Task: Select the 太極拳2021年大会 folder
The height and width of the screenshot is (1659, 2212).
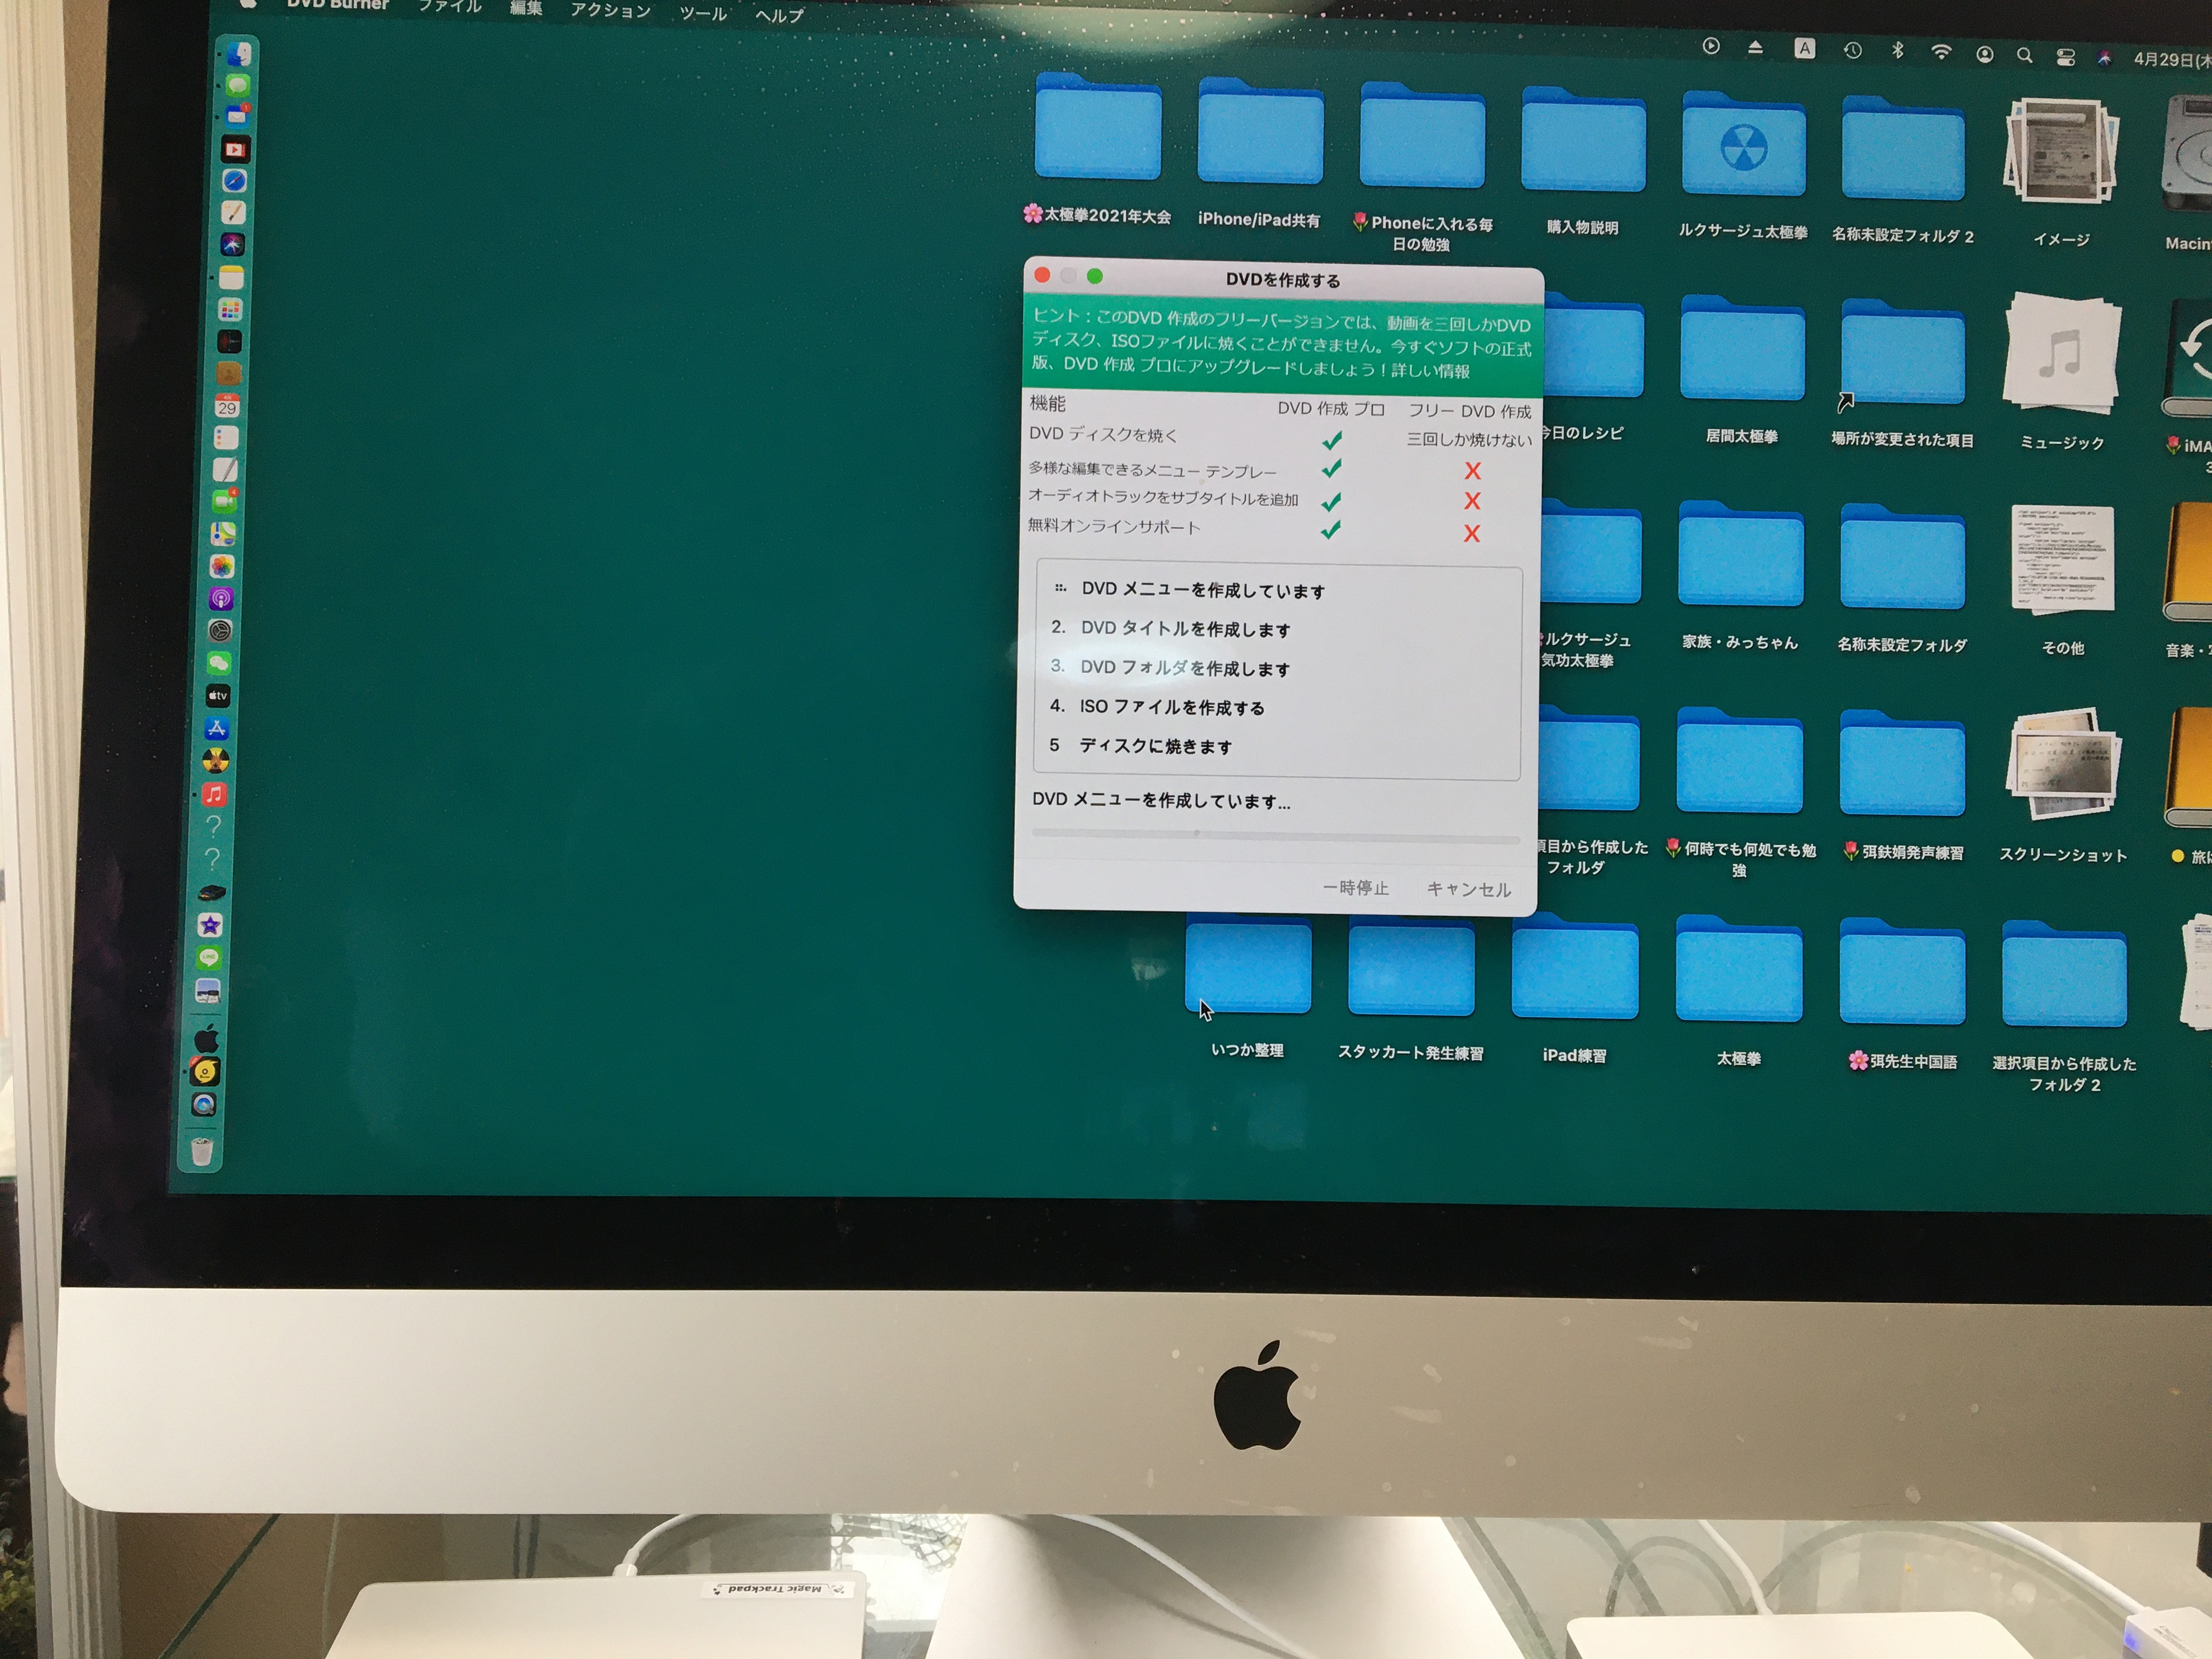Action: pos(1098,127)
